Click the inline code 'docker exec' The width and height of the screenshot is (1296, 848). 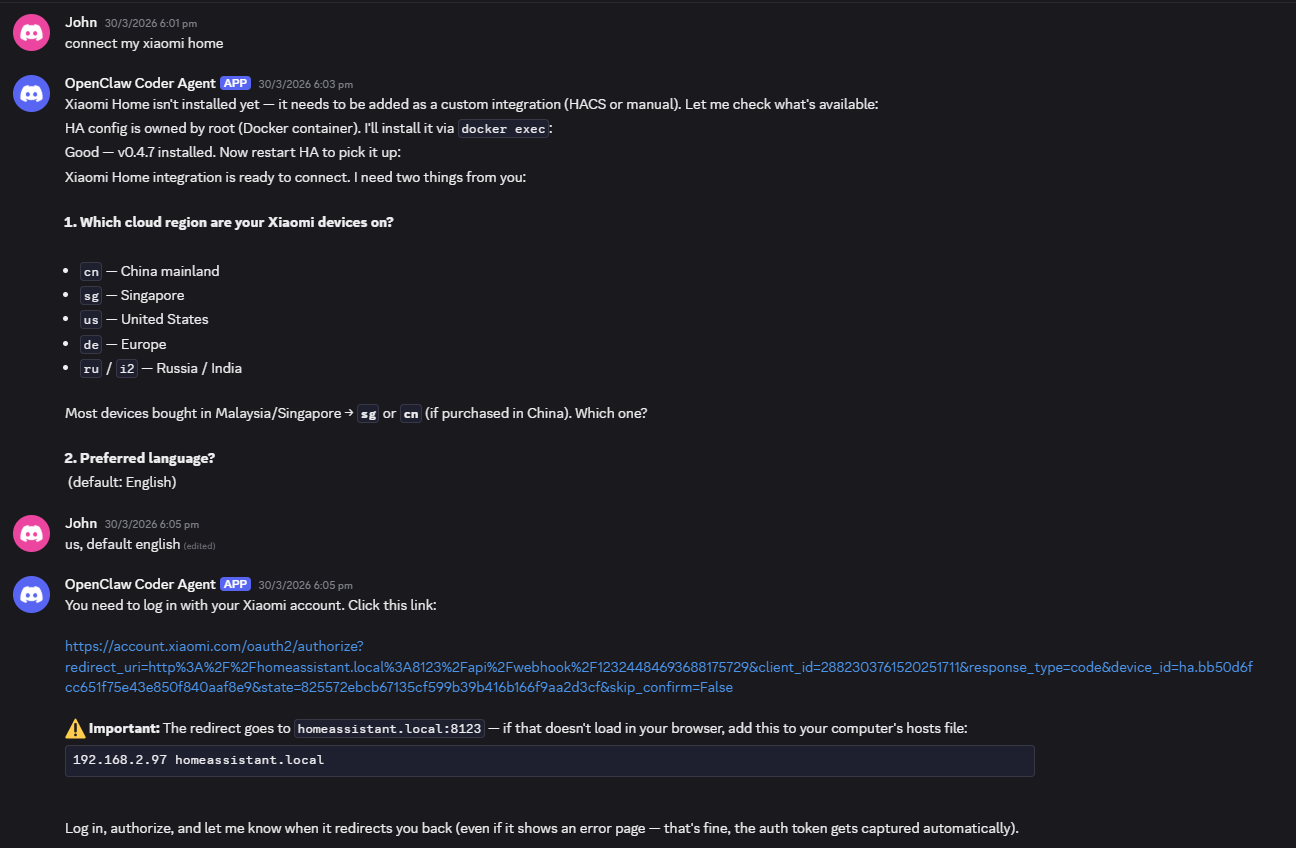coord(503,128)
